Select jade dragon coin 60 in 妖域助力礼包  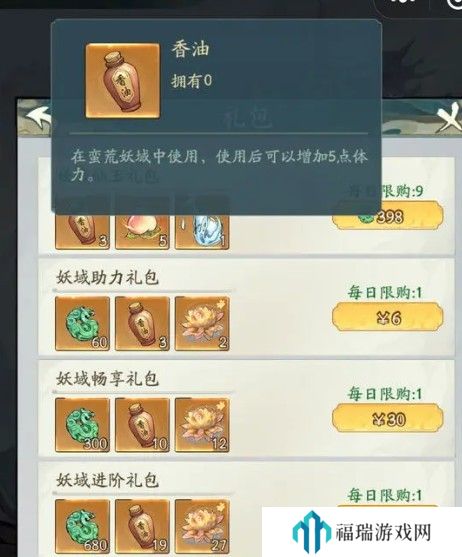point(82,324)
